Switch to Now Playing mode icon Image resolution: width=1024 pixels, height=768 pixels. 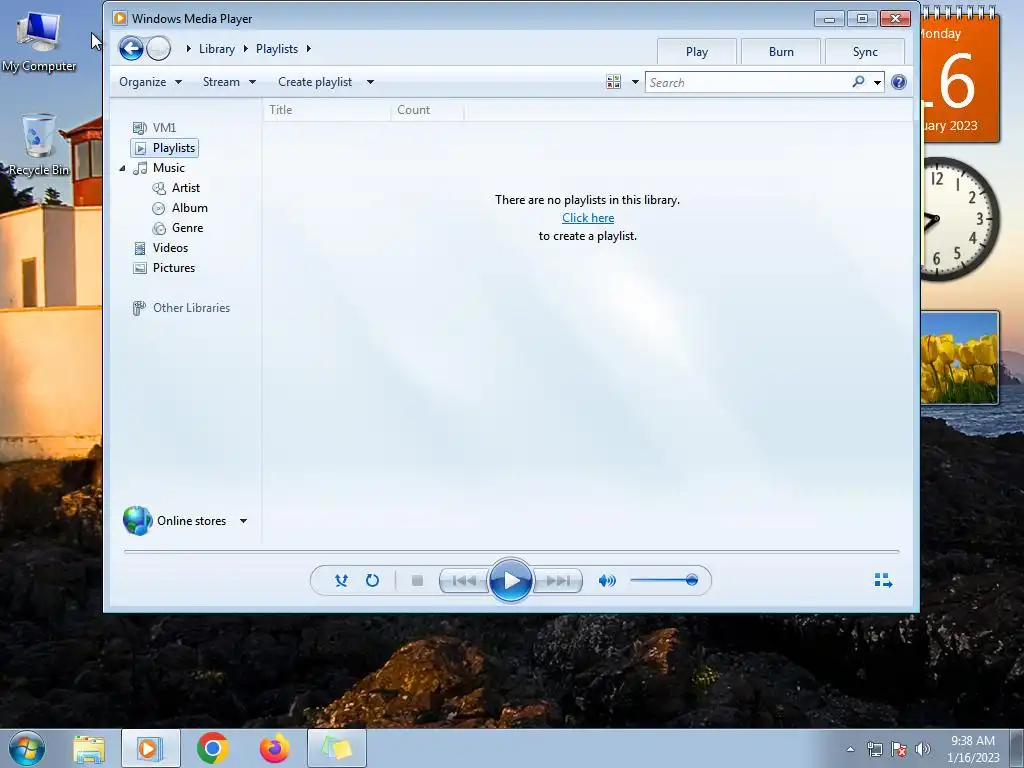883,580
